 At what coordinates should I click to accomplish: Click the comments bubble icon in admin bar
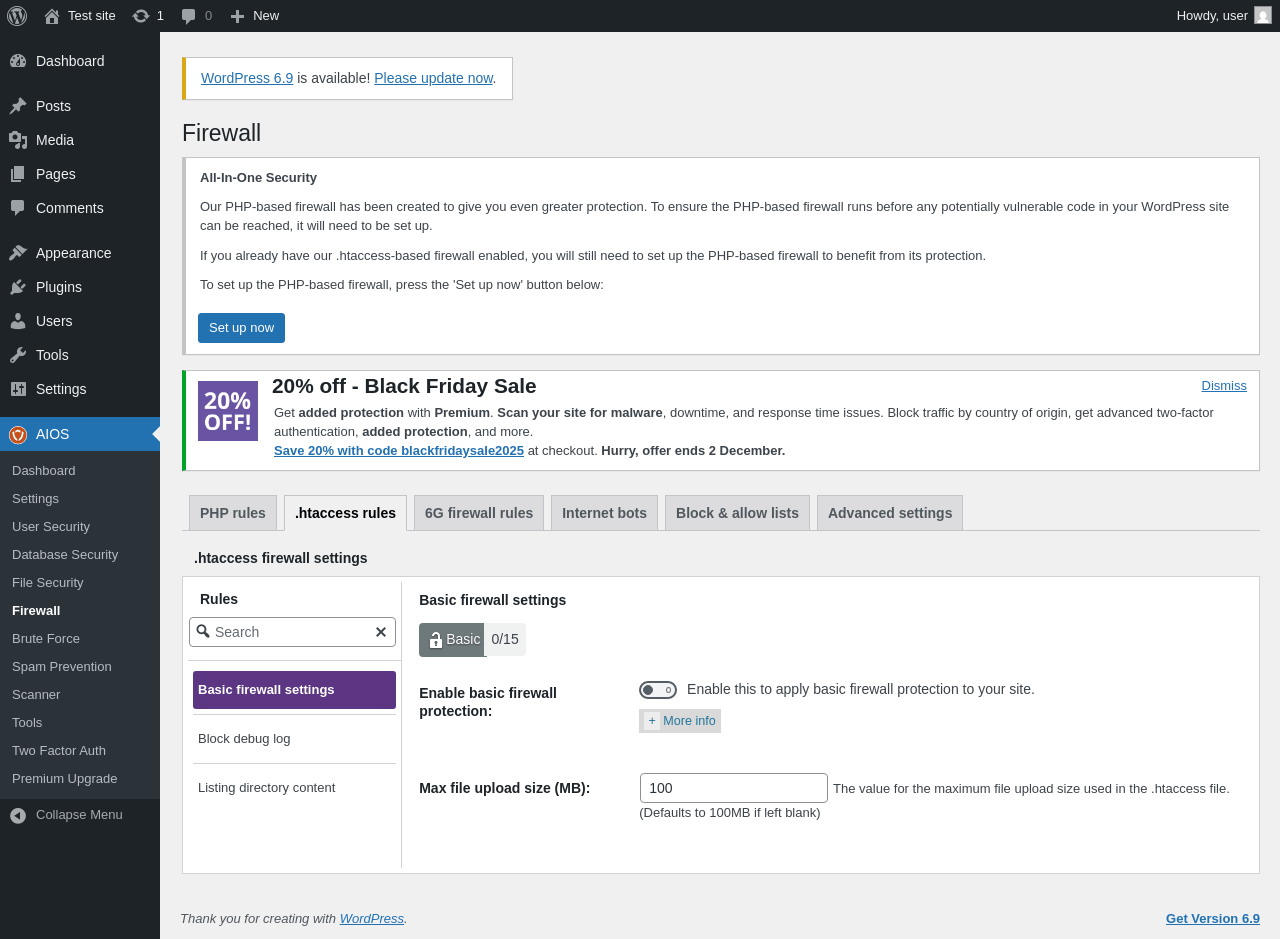click(x=189, y=16)
